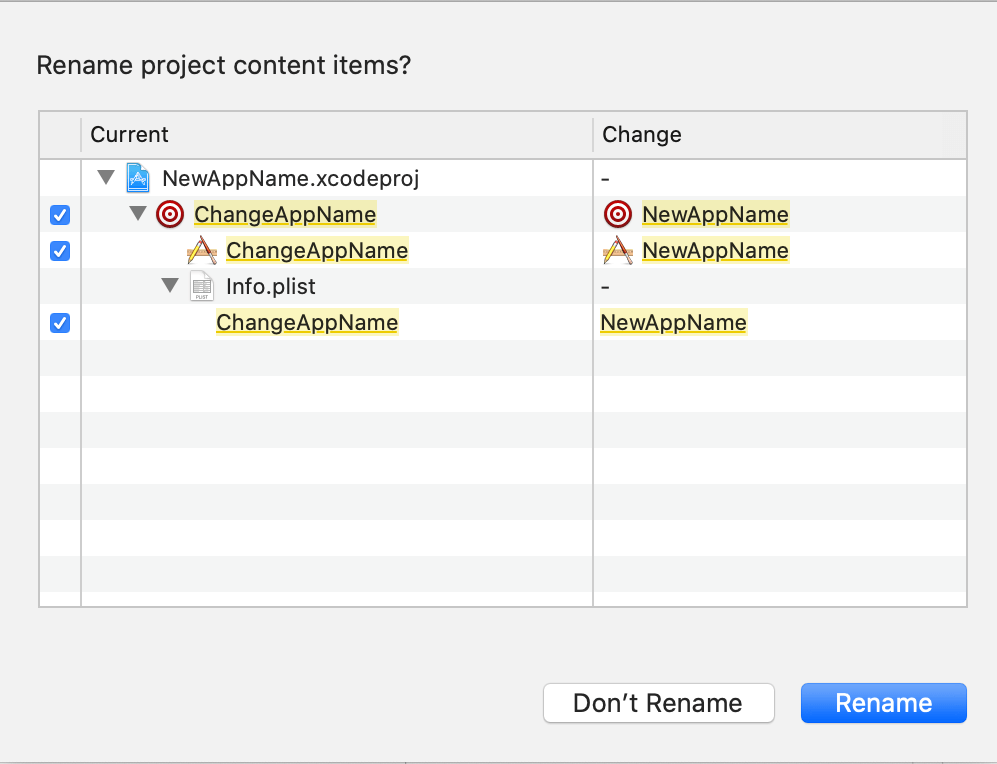Select NewAppName text in the Info.plist entry row
997x764 pixels.
pyautogui.click(x=673, y=322)
